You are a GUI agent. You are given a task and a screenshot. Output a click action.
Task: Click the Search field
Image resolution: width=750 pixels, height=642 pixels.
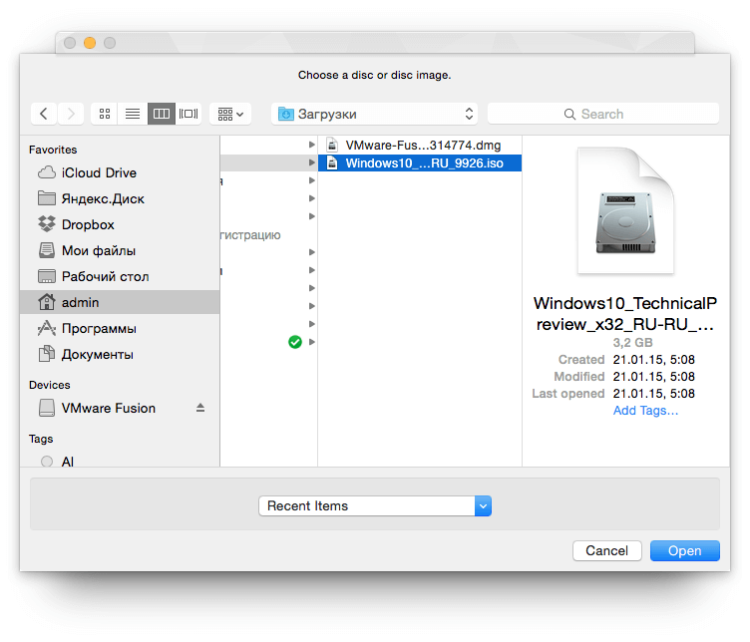[x=603, y=114]
